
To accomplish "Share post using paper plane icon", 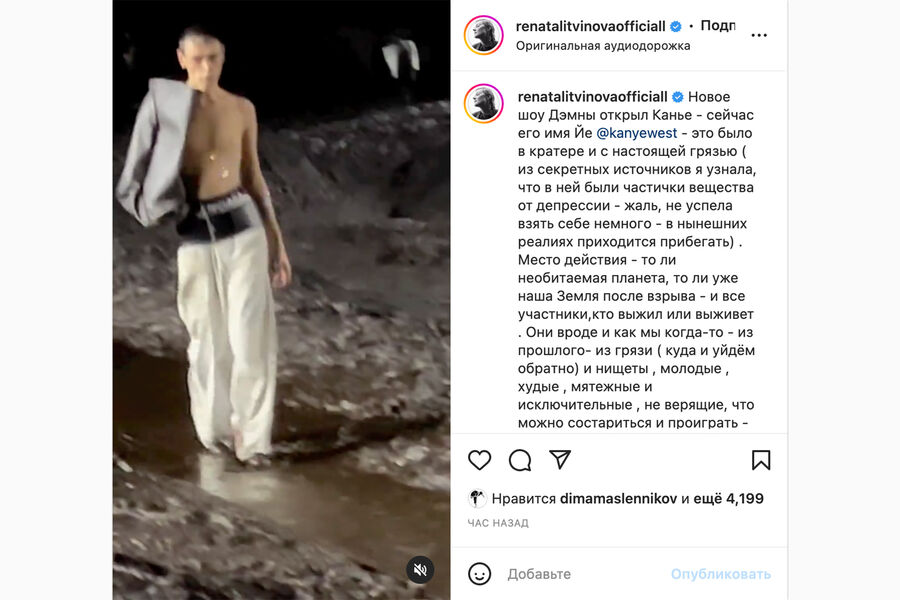I will 560,459.
